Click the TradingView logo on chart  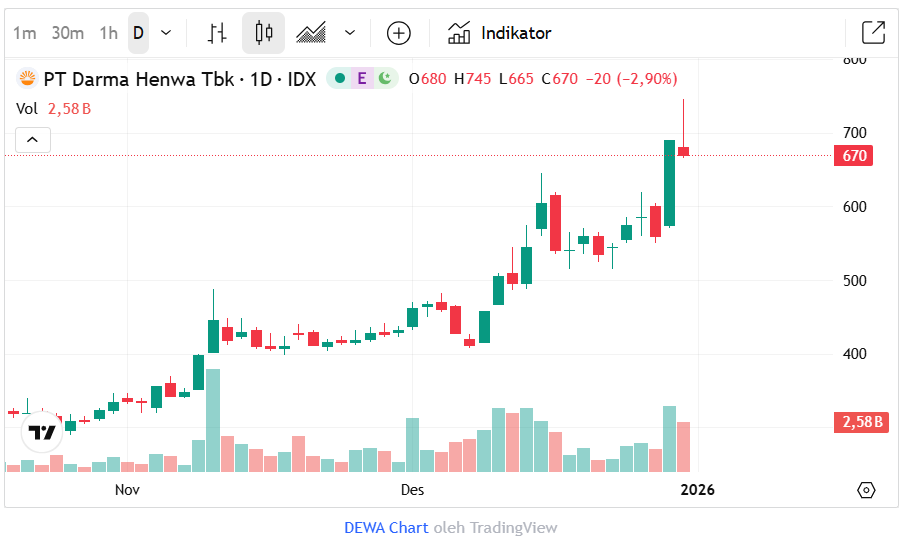[42, 432]
